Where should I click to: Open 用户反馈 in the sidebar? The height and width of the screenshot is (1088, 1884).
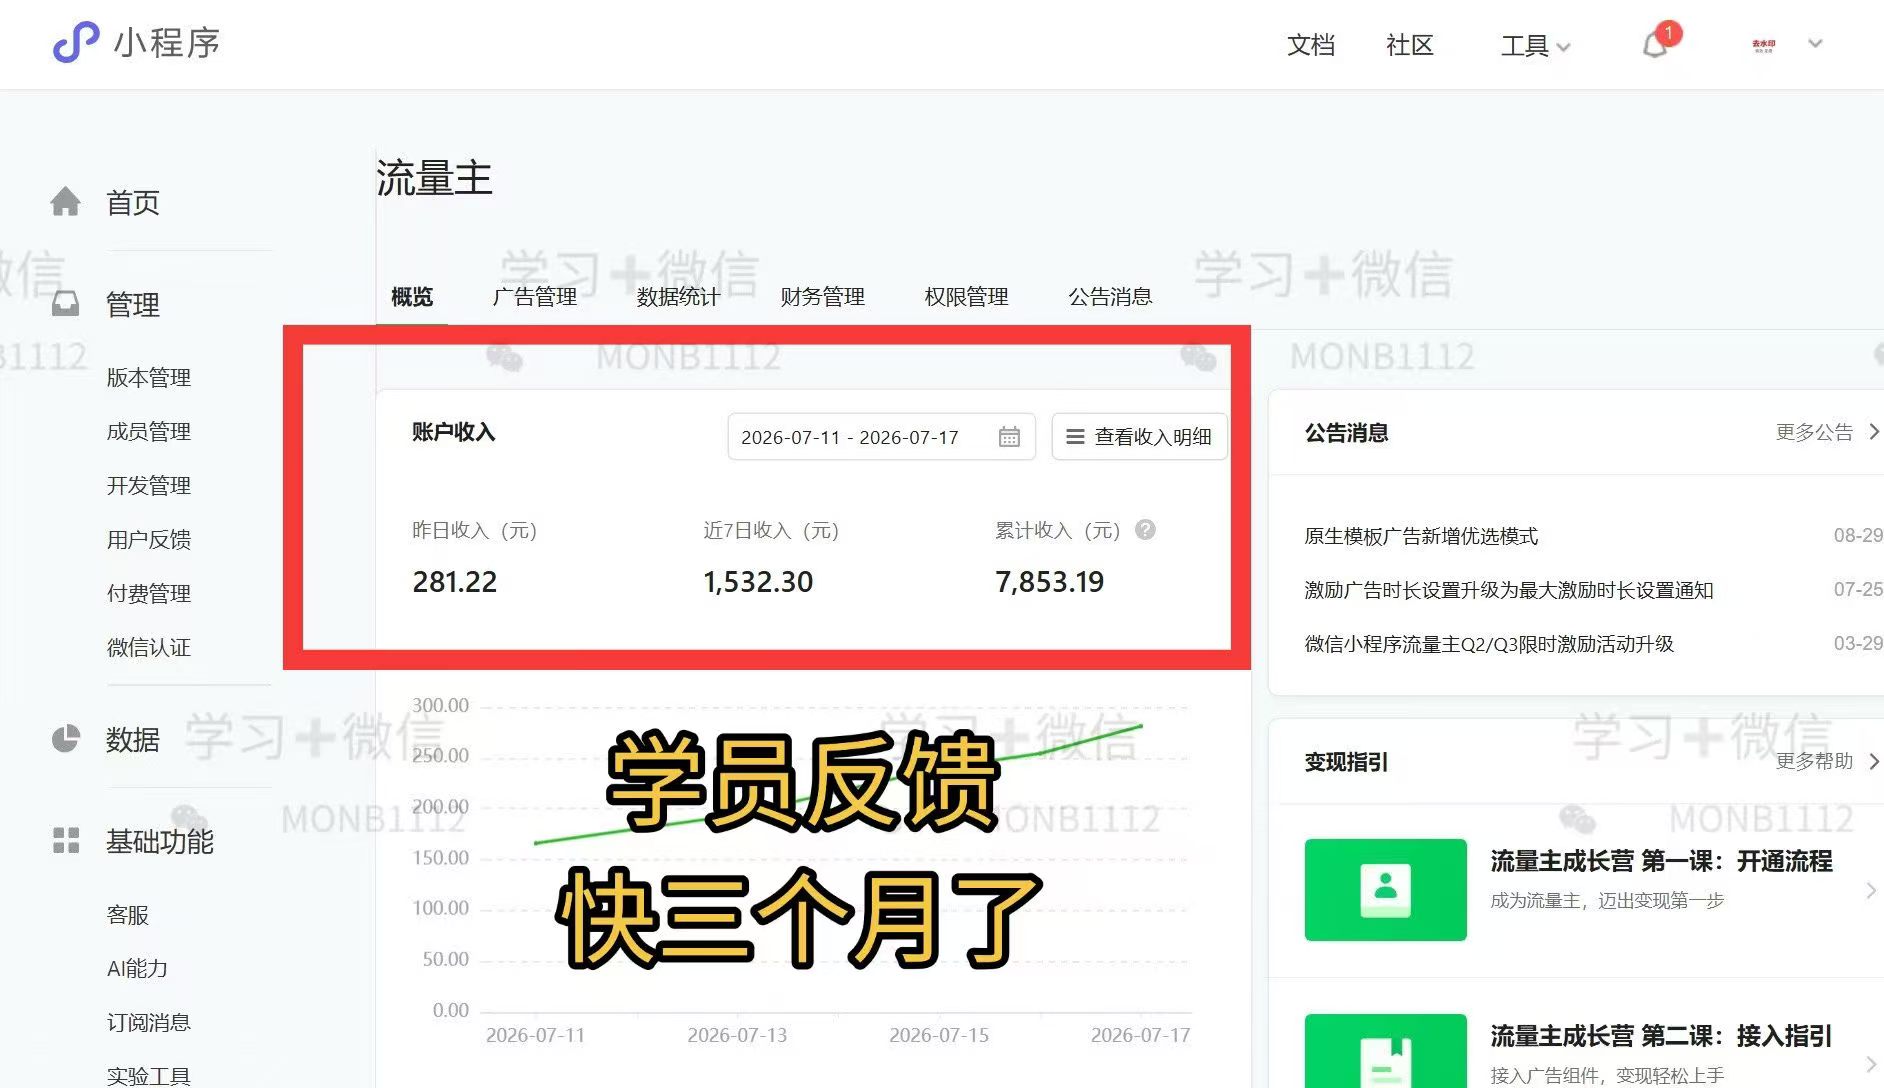tap(149, 540)
